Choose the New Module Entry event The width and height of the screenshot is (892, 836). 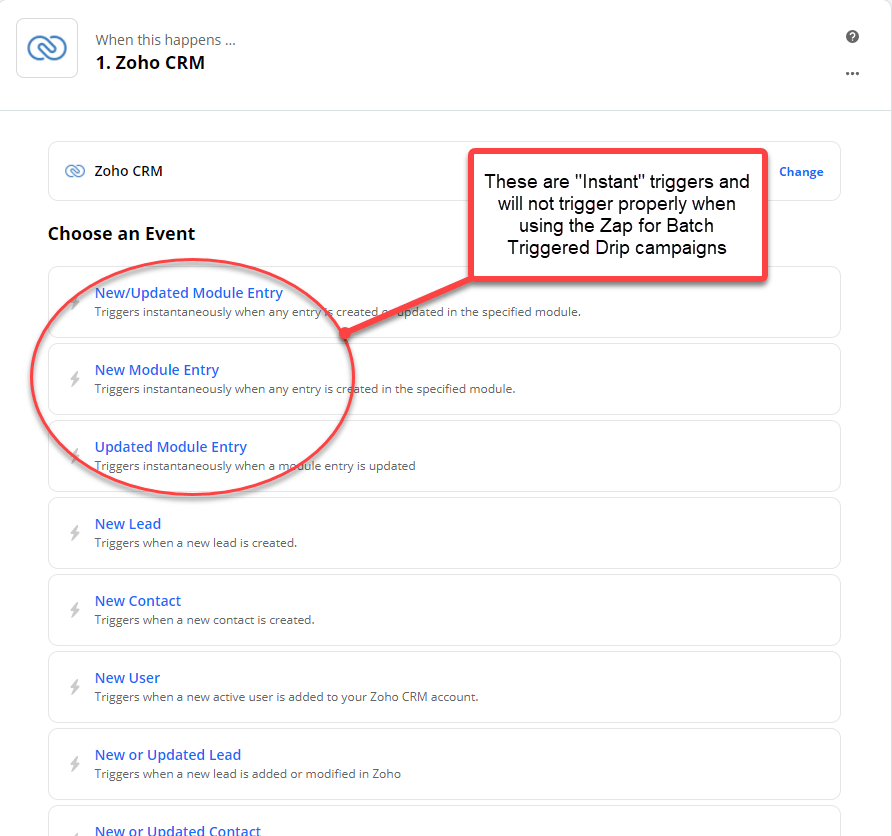[444, 379]
